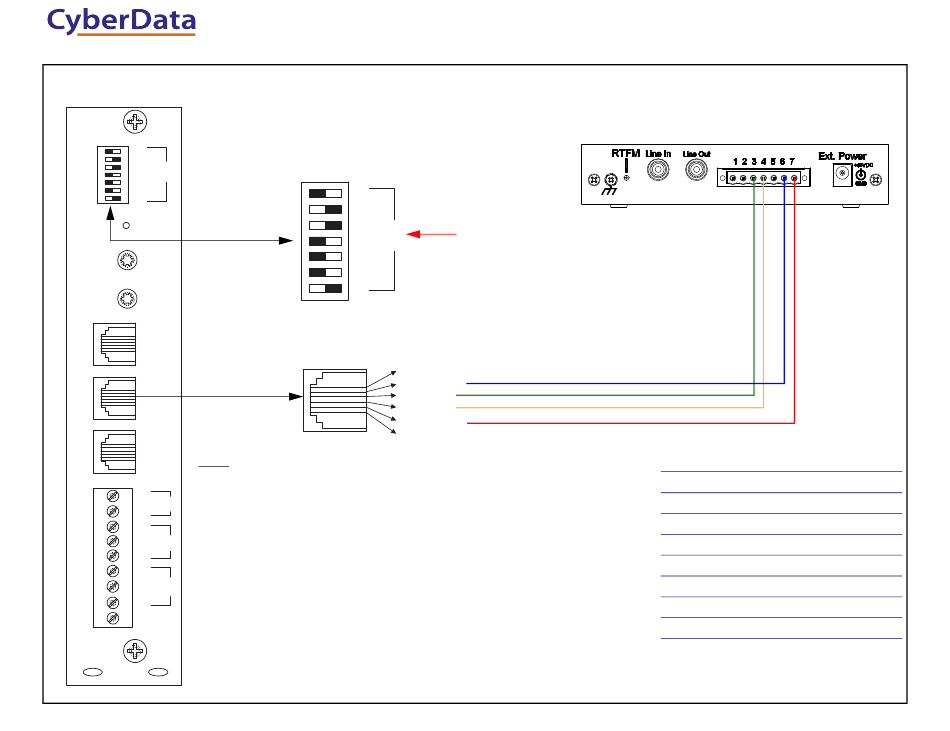950x731 pixels.
Task: Click terminal pin 5 on the device connector
Action: pos(774,179)
